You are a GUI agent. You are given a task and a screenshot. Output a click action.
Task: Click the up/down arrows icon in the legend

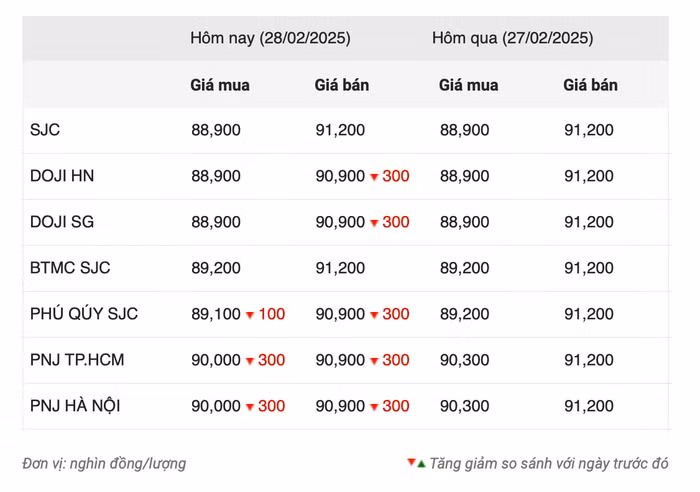(416, 463)
